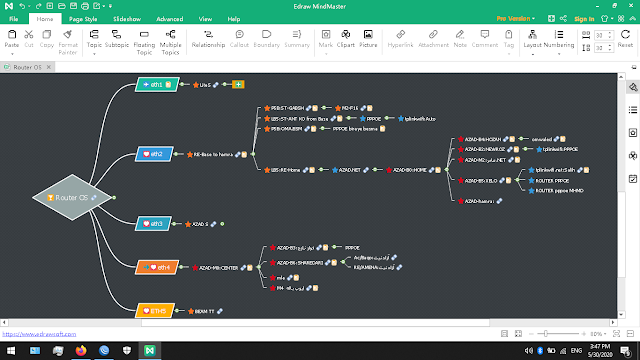This screenshot has width=640, height=360.
Task: Click the zoom in plus button
Action: click(584, 334)
